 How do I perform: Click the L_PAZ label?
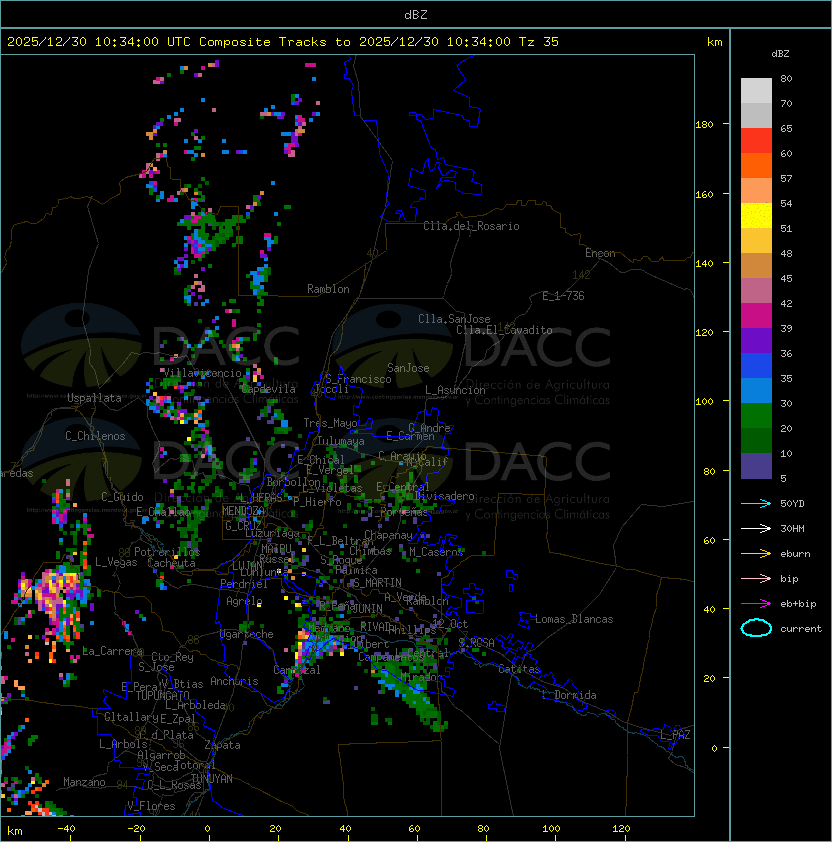coord(675,735)
